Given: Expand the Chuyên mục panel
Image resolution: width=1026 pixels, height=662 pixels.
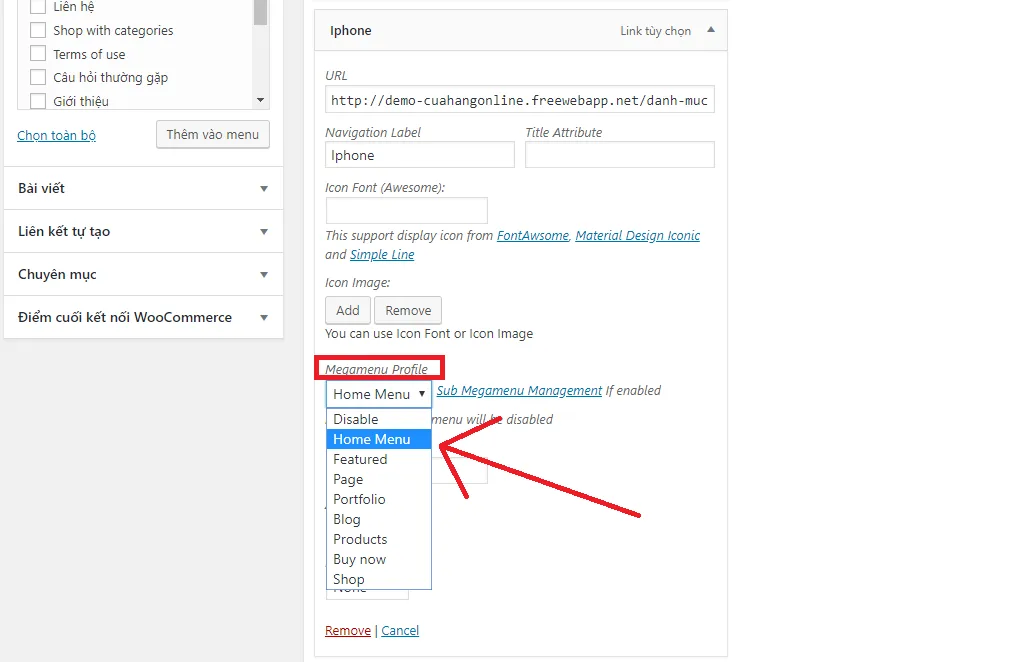Looking at the screenshot, I should (143, 275).
